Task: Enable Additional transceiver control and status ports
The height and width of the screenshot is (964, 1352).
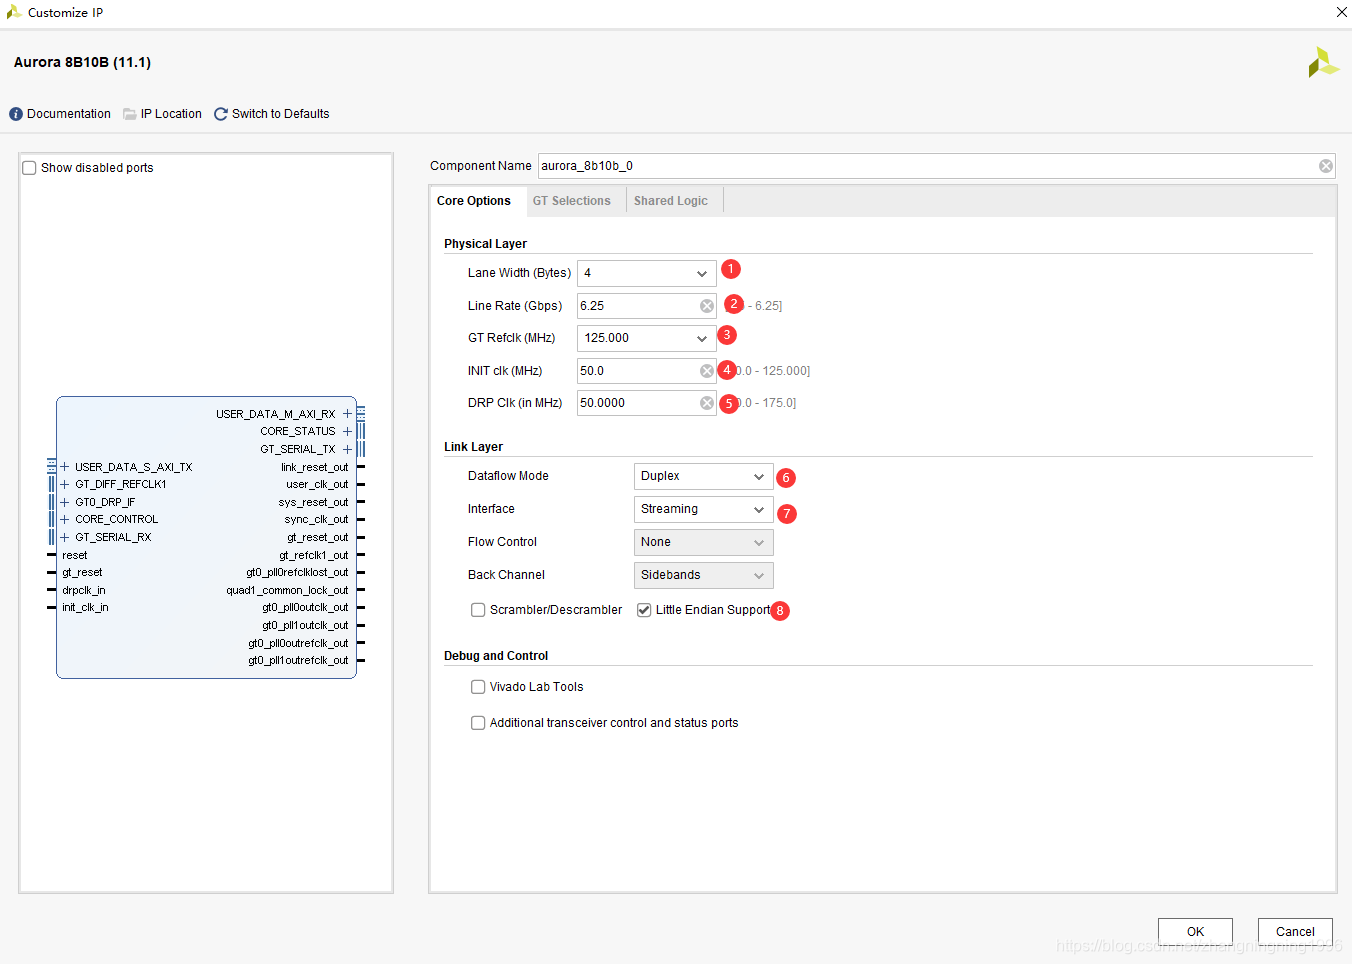Action: pyautogui.click(x=478, y=723)
